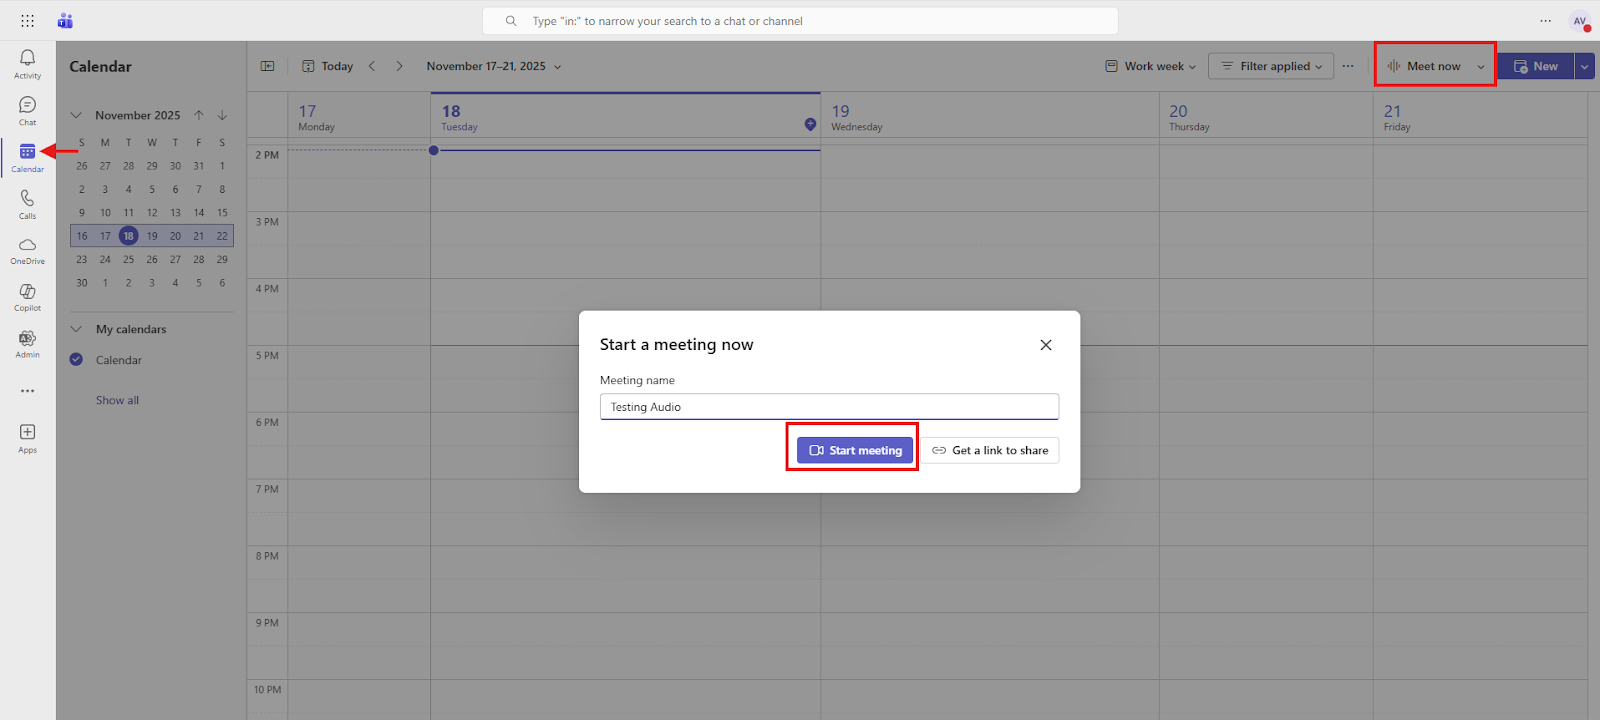The width and height of the screenshot is (1600, 720).
Task: Select November 19 in the mini calendar
Action: (152, 236)
